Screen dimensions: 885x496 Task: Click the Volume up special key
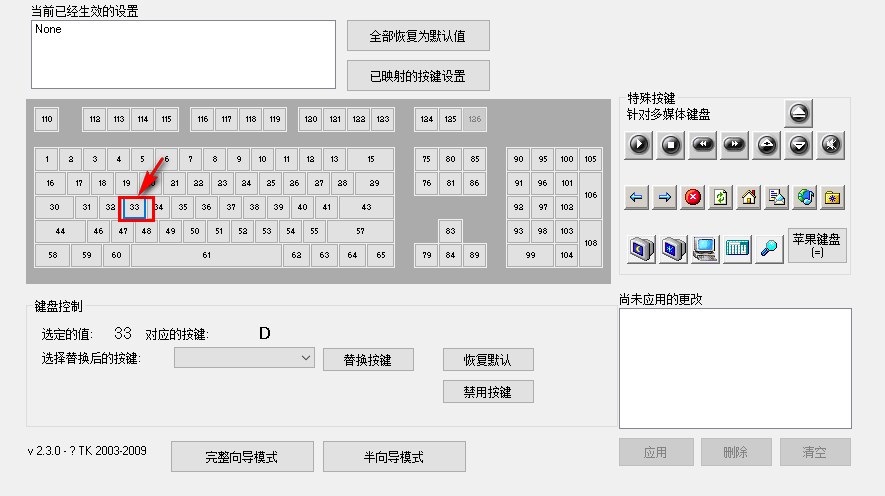coord(766,145)
